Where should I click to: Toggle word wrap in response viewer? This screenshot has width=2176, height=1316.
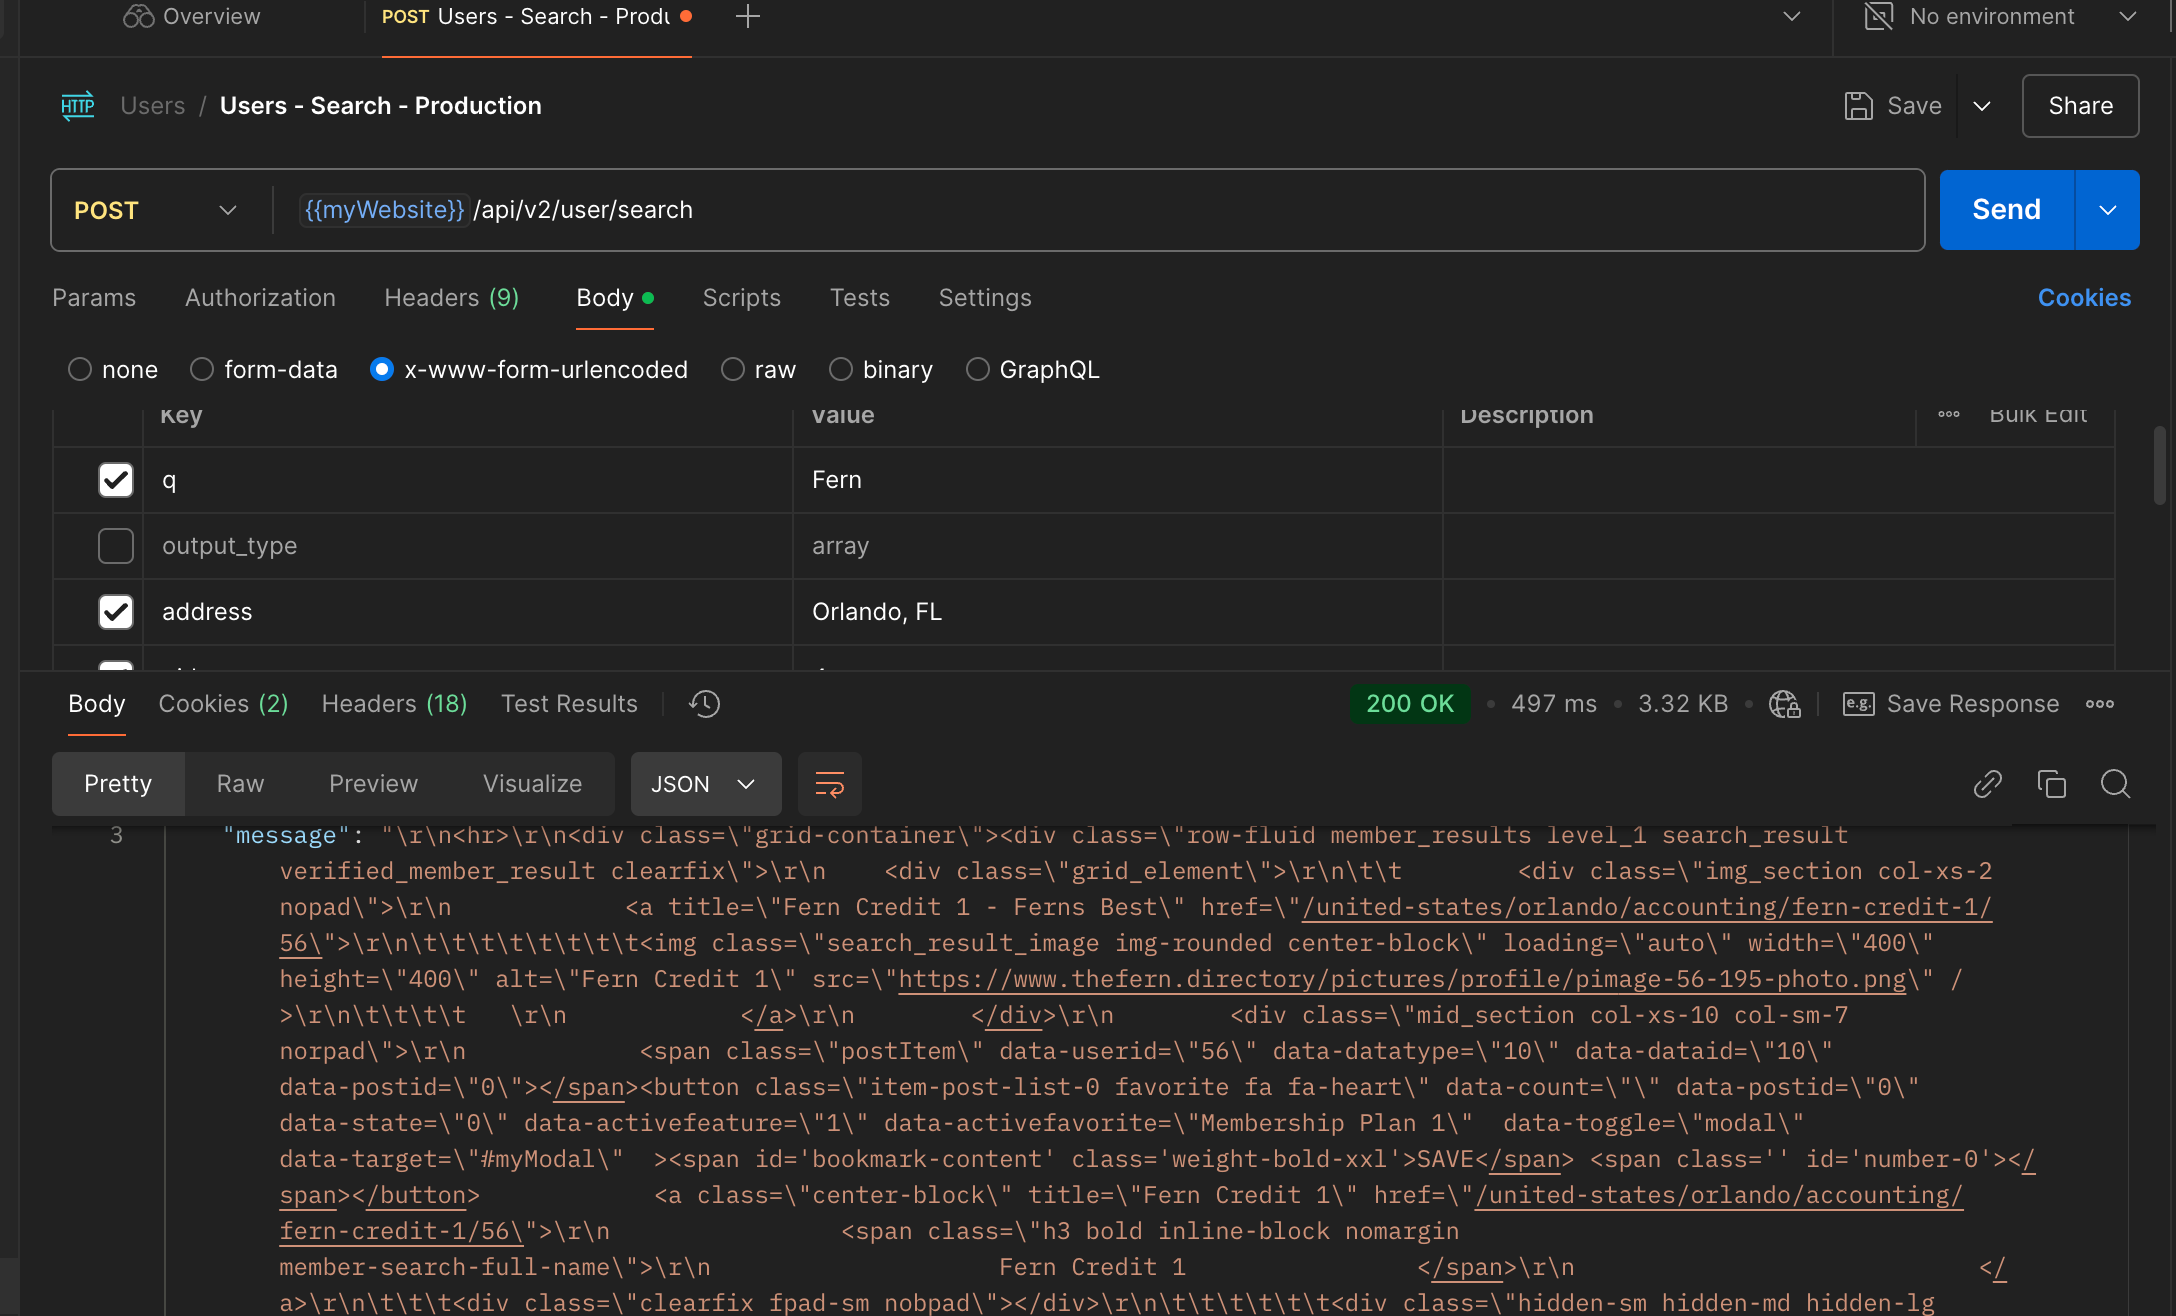(829, 784)
